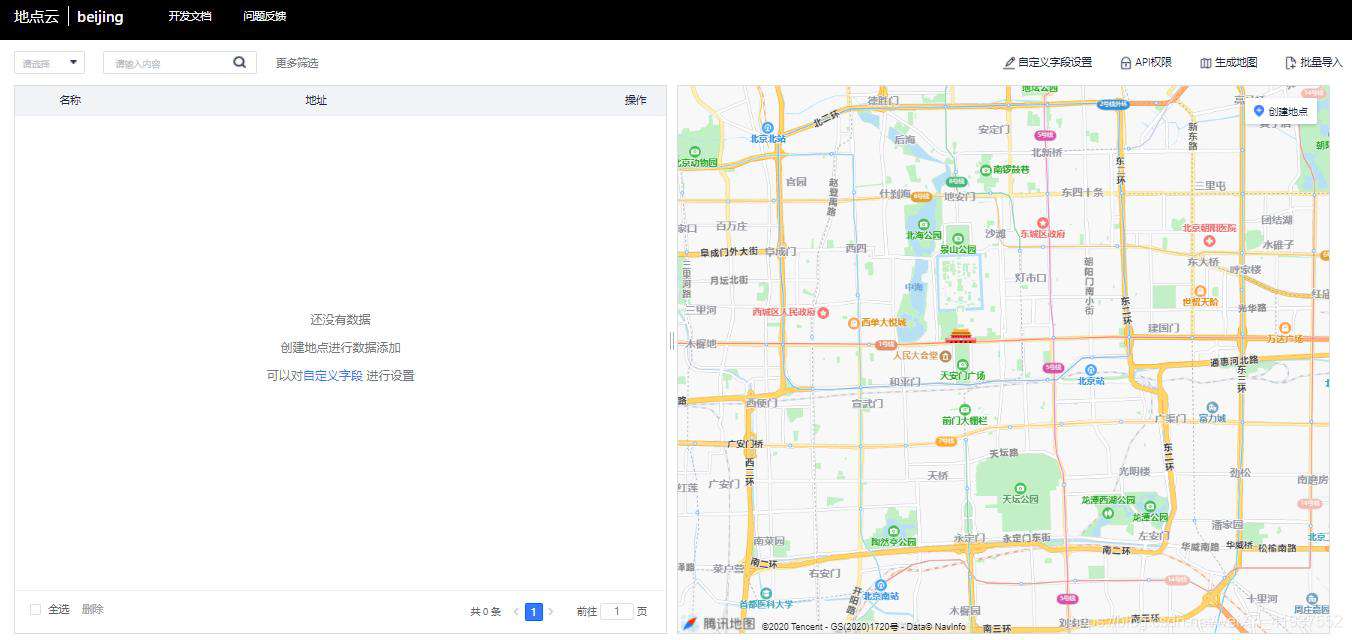Click the 龙潭西湖公园 marker

[1108, 512]
